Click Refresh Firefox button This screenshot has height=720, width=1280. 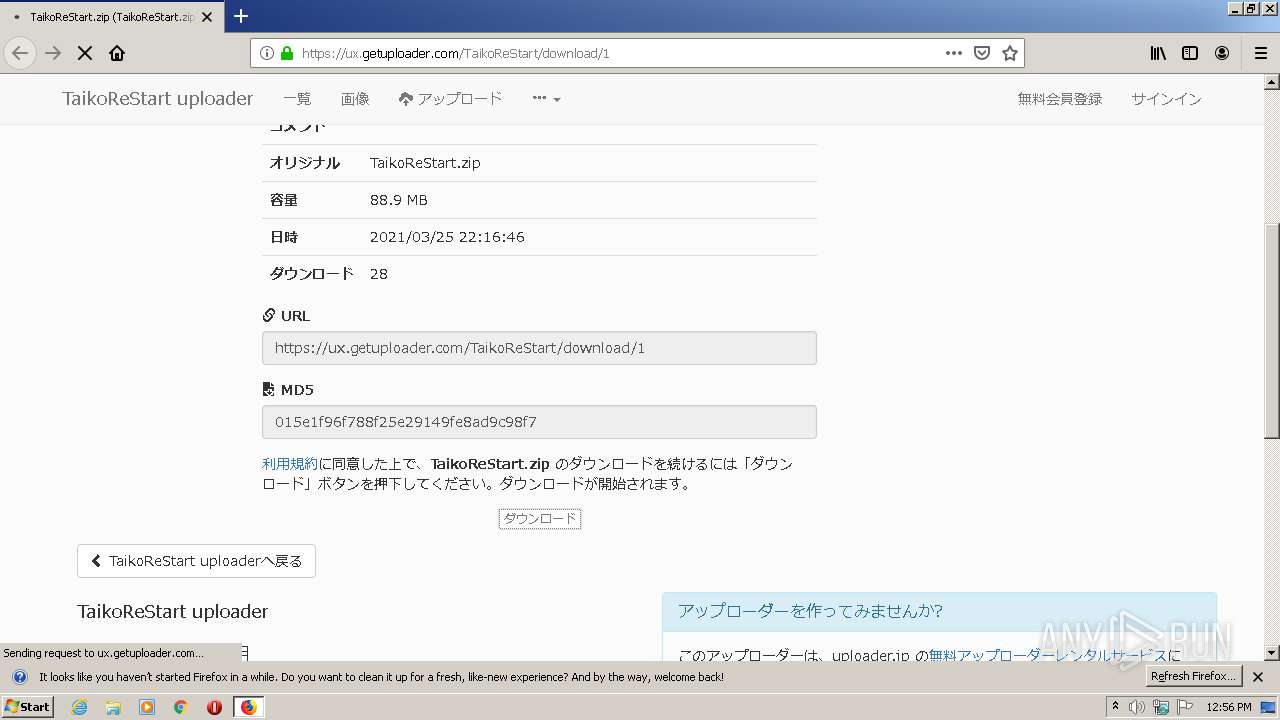tap(1194, 677)
